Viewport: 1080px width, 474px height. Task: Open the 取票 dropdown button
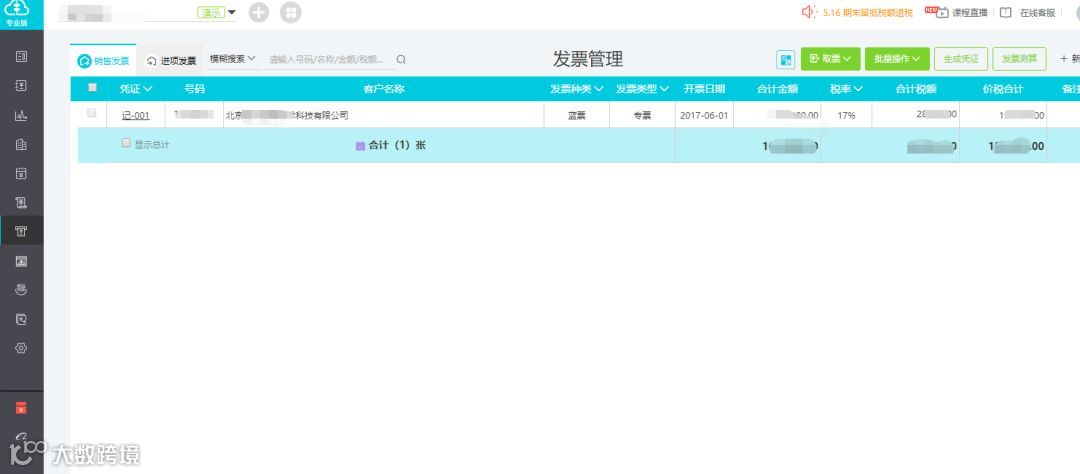click(x=831, y=59)
